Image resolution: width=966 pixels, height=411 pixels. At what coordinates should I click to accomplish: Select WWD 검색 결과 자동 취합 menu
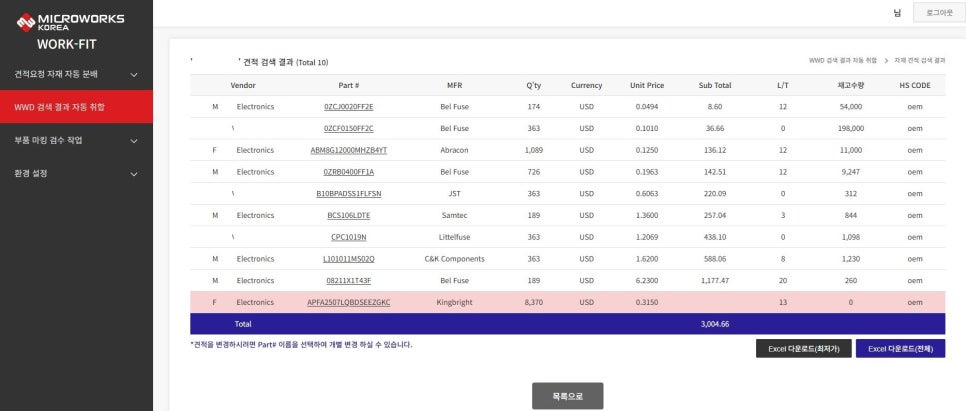pos(76,107)
